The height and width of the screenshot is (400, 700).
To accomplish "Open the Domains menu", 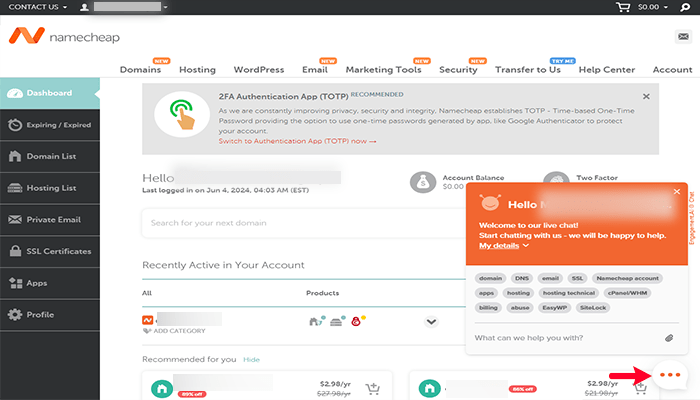I will 140,70.
